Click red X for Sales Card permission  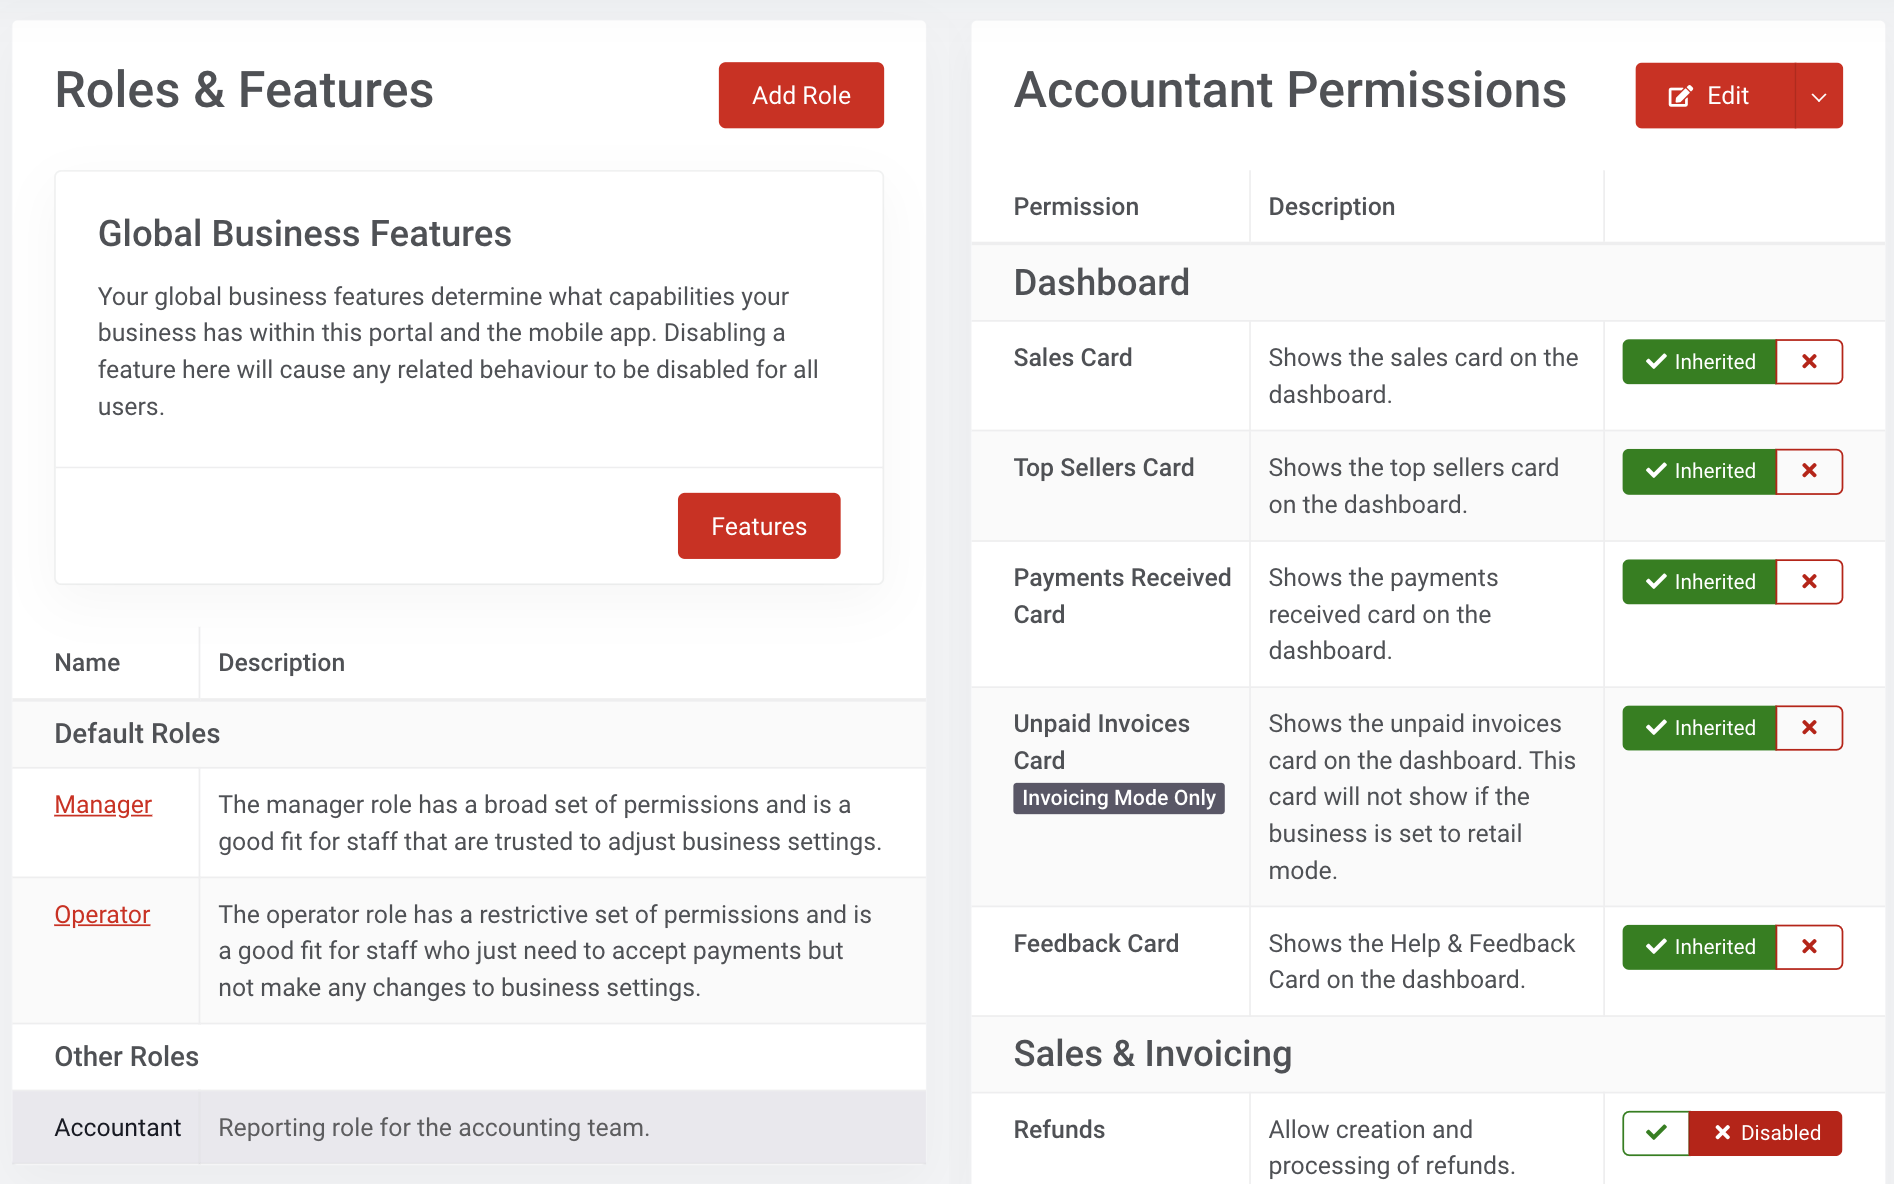1808,362
